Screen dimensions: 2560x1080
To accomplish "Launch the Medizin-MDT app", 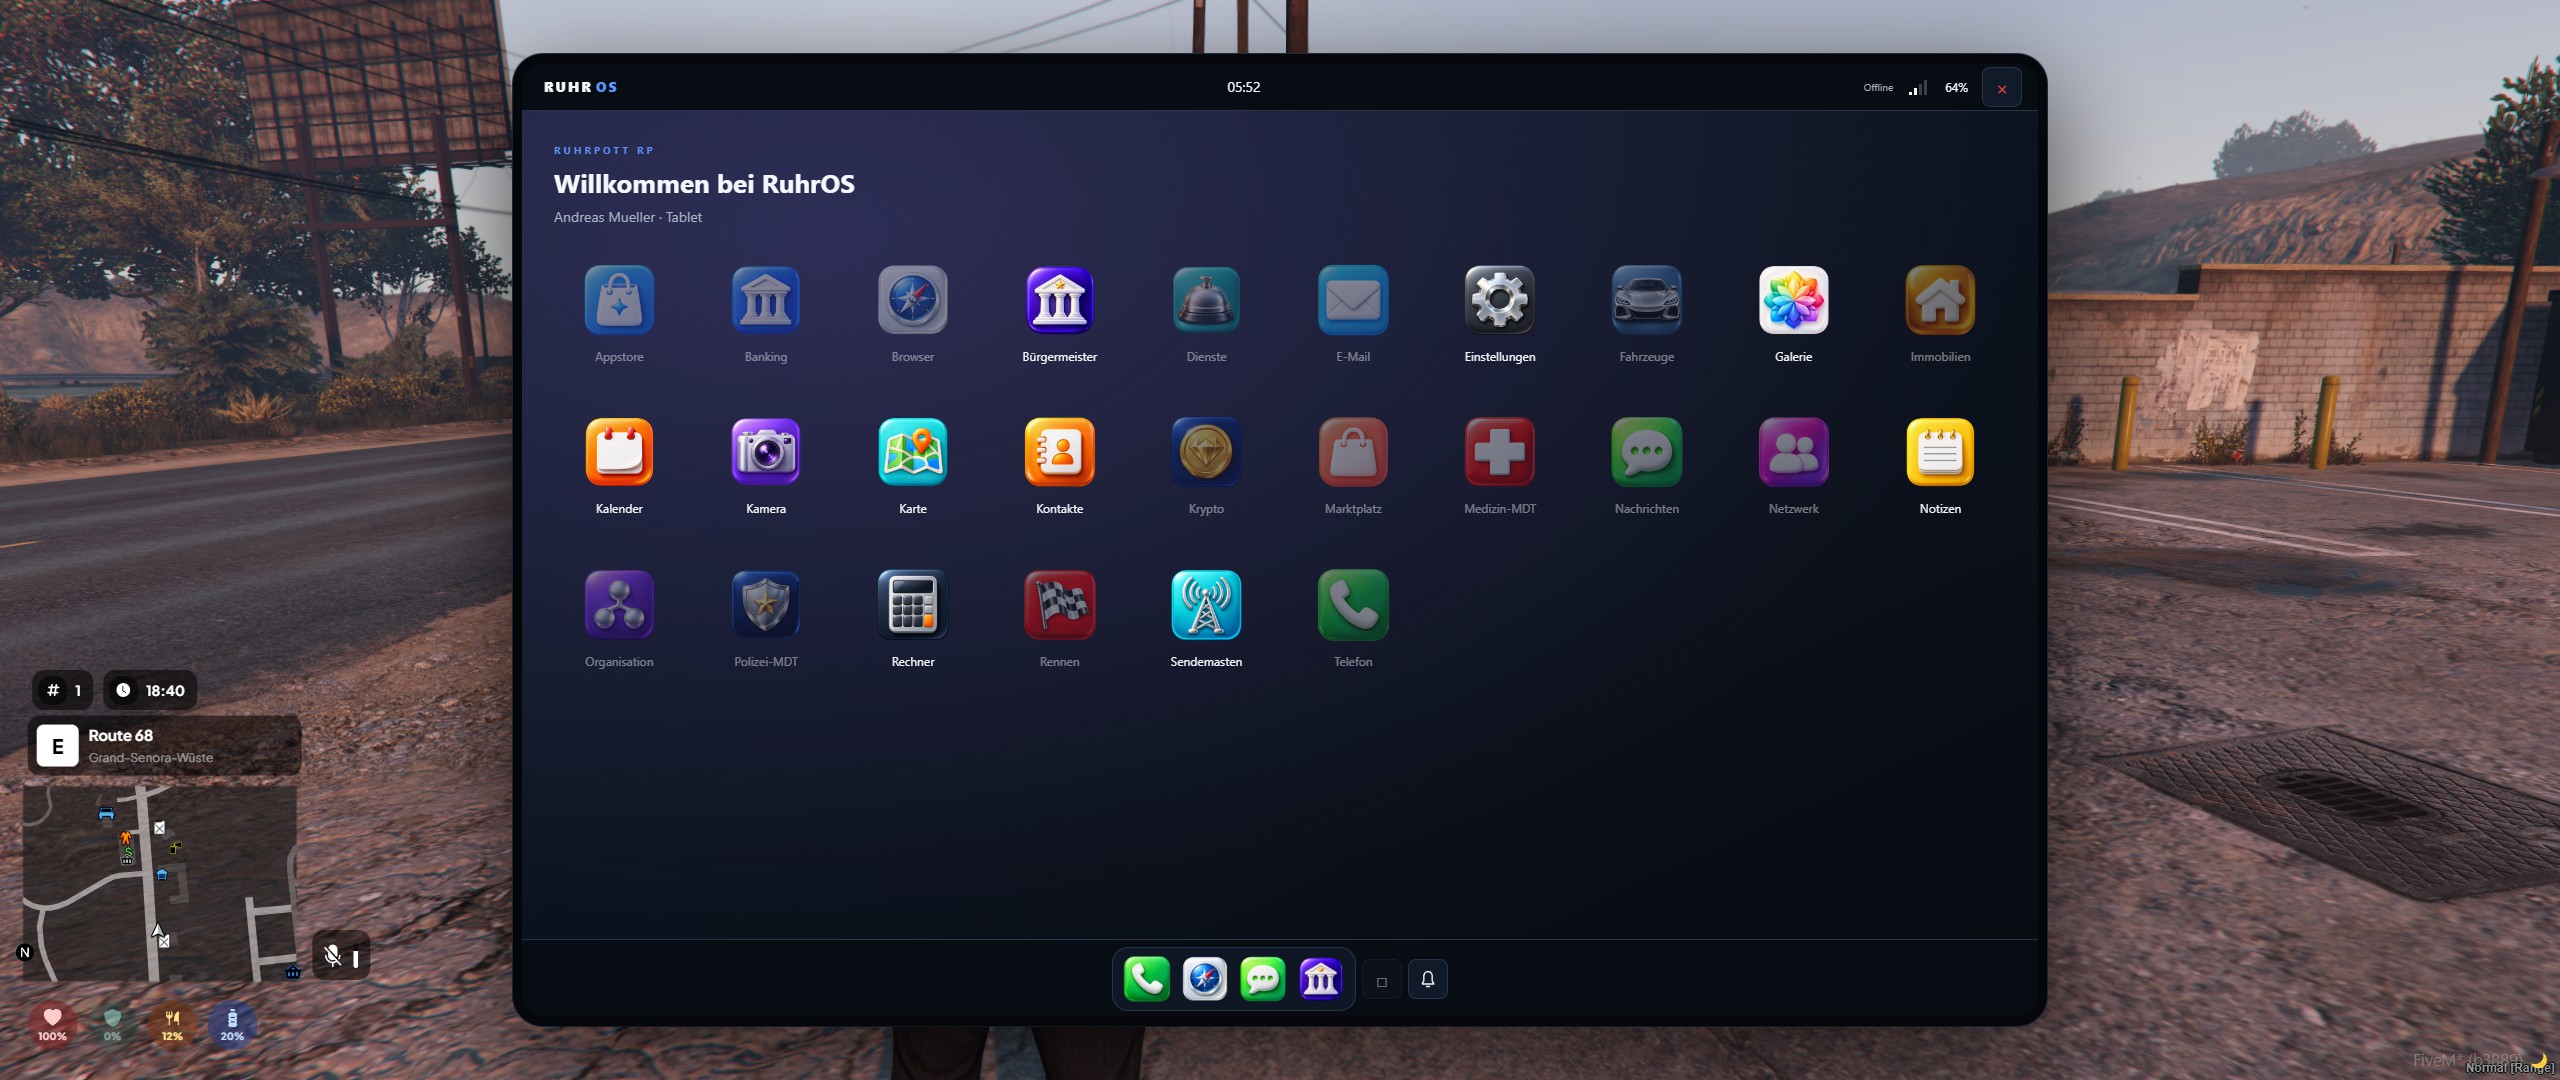I will click(x=1500, y=452).
